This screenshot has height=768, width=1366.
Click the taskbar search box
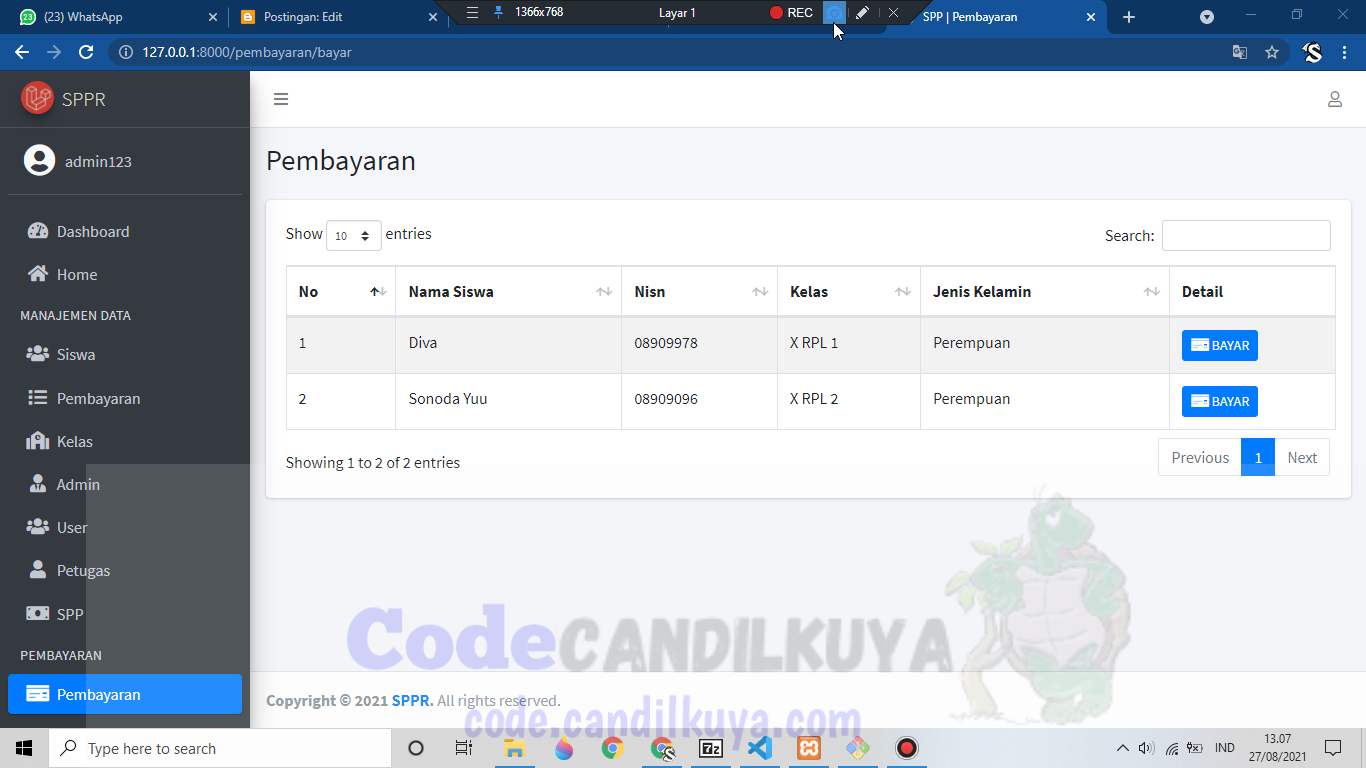pos(220,748)
